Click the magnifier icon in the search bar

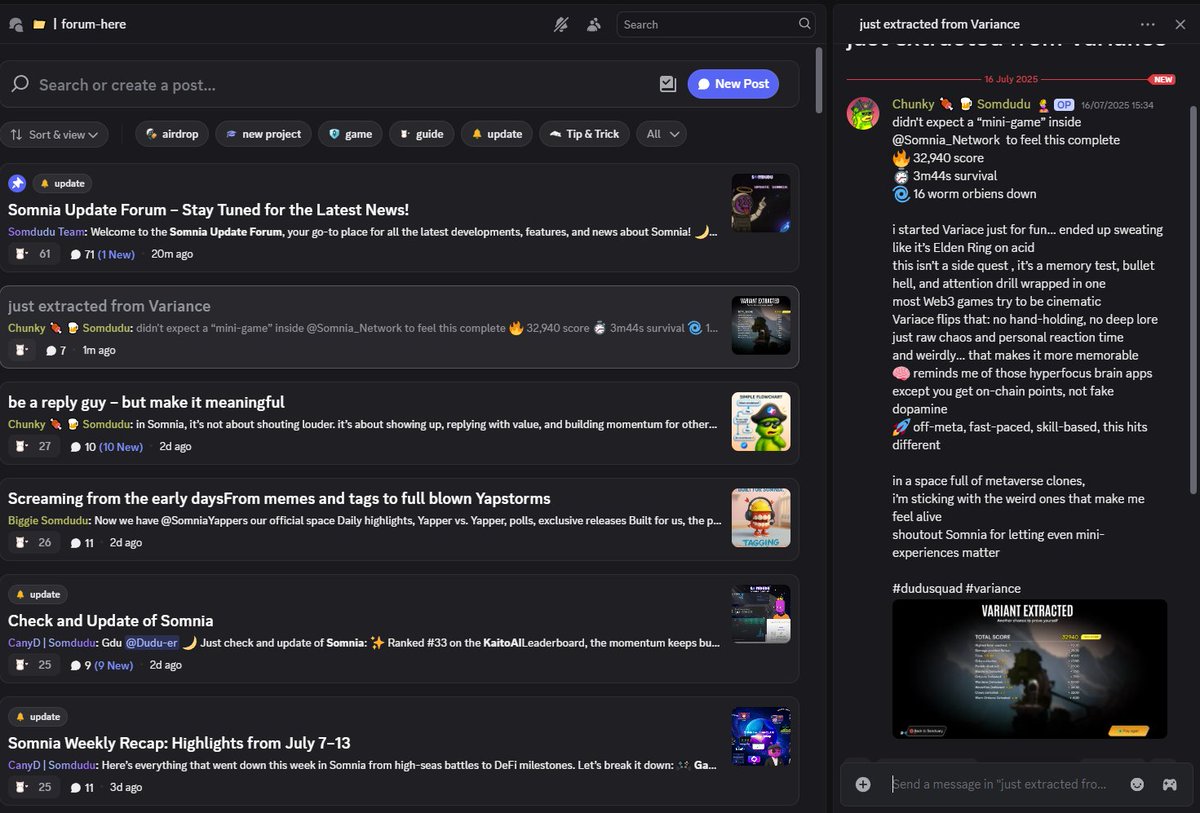804,24
